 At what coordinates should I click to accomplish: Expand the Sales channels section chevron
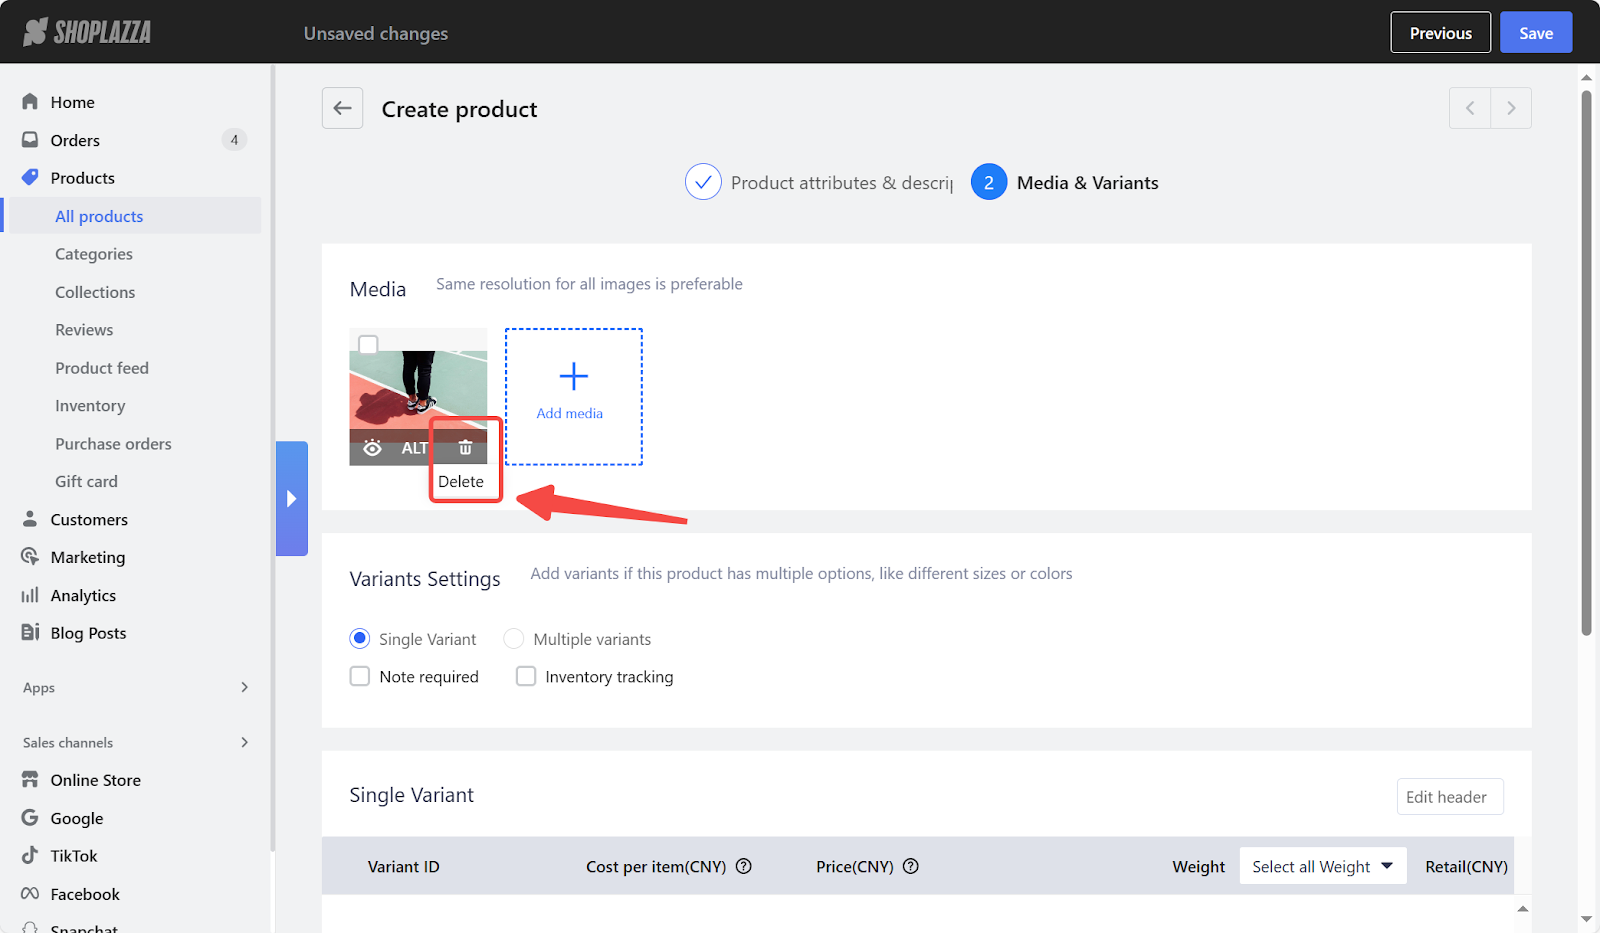tap(245, 742)
